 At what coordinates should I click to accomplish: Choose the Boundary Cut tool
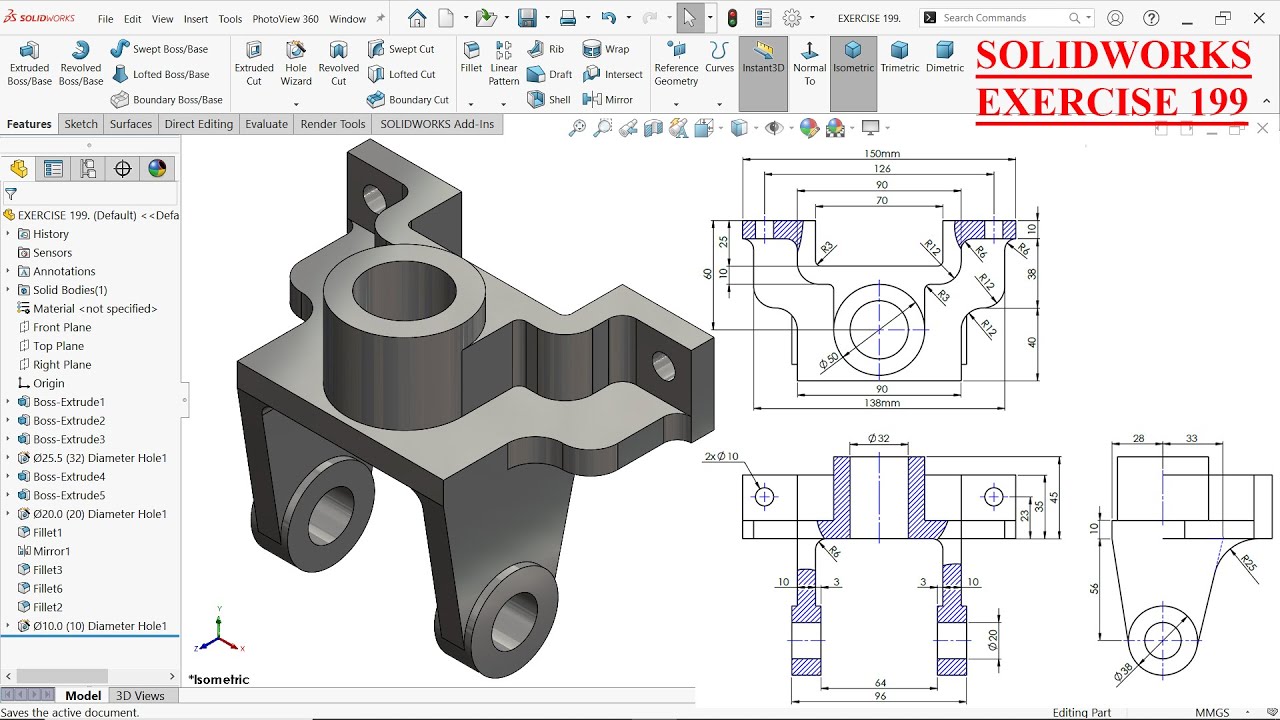407,99
